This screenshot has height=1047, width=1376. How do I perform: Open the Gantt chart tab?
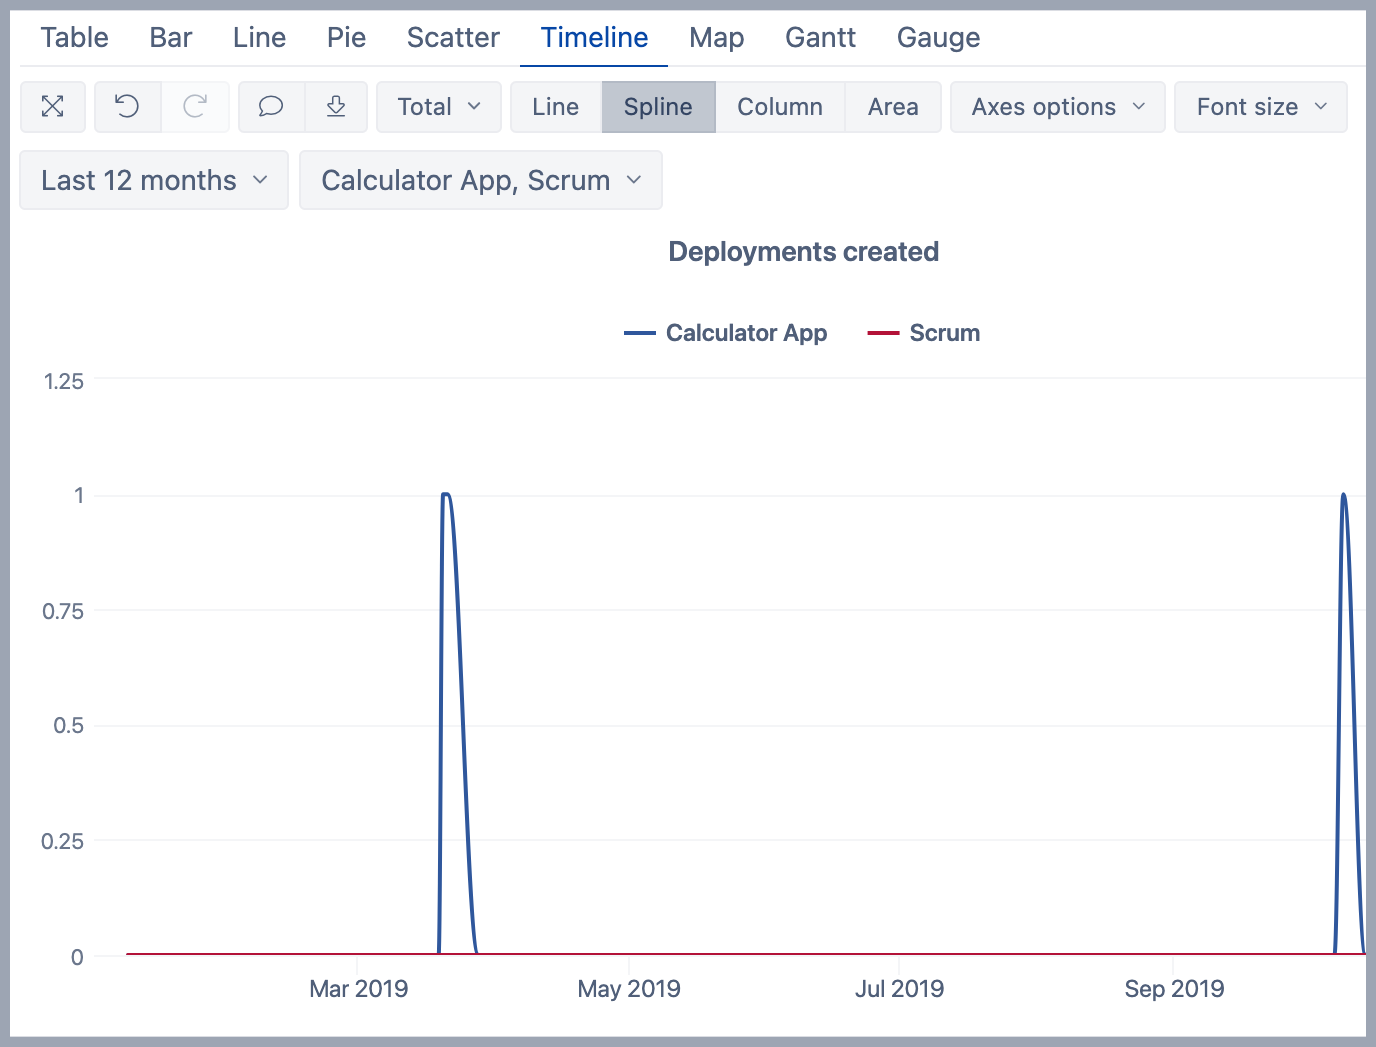tap(820, 38)
